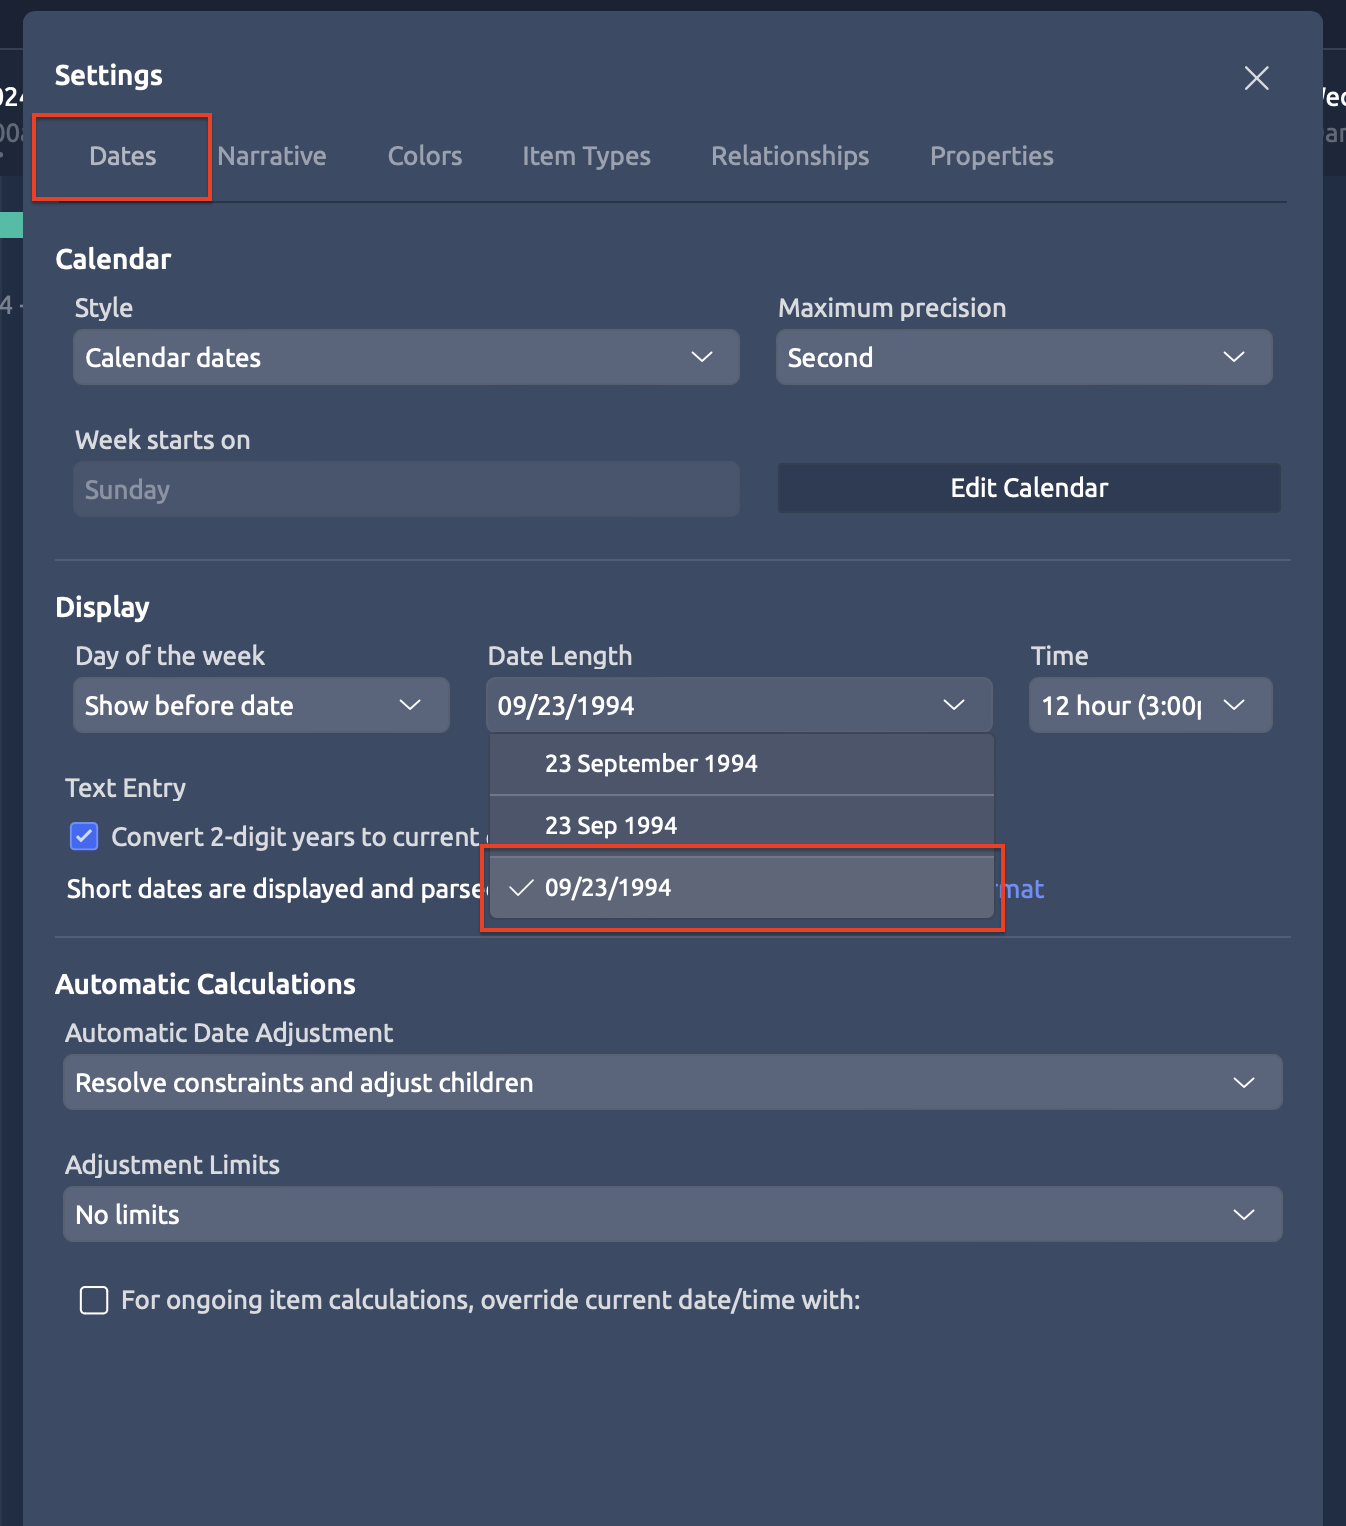Go to the Relationships tab
The height and width of the screenshot is (1526, 1346).
790,156
